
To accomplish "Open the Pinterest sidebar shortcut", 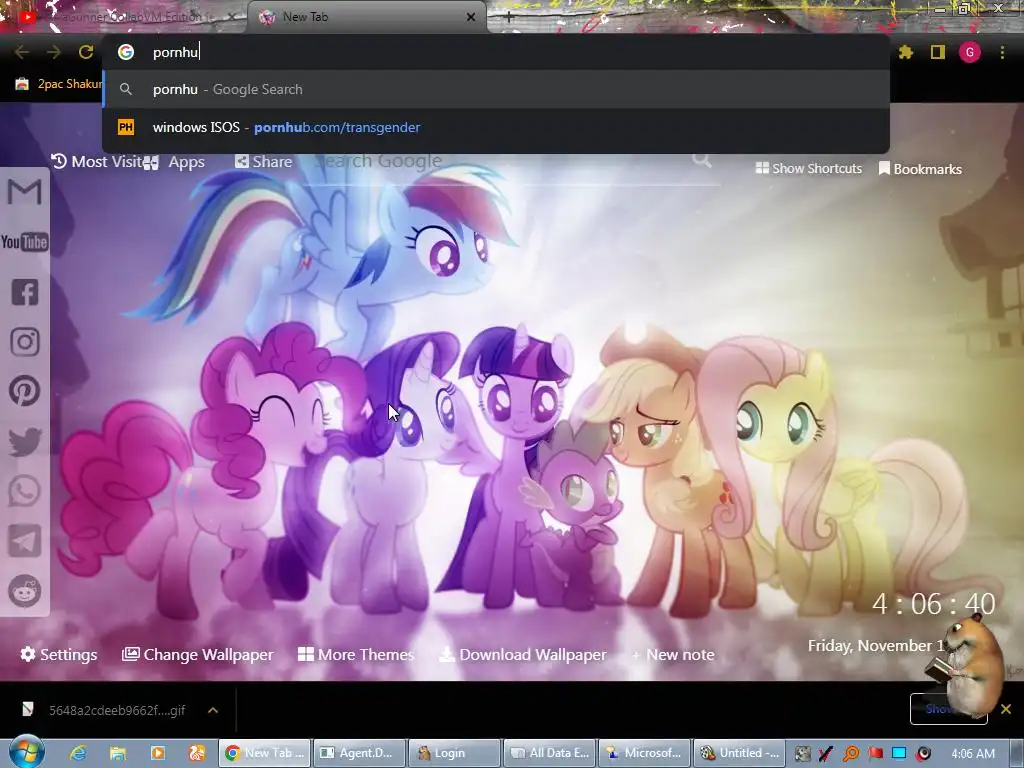I will click(25, 391).
